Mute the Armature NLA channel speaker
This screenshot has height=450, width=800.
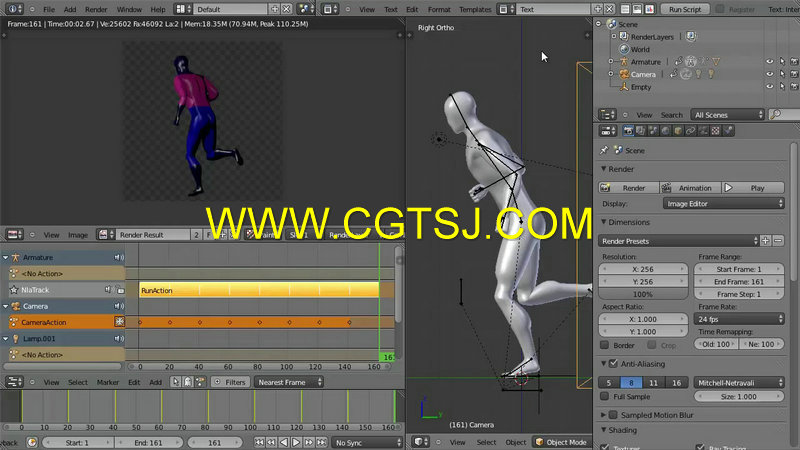tap(118, 258)
